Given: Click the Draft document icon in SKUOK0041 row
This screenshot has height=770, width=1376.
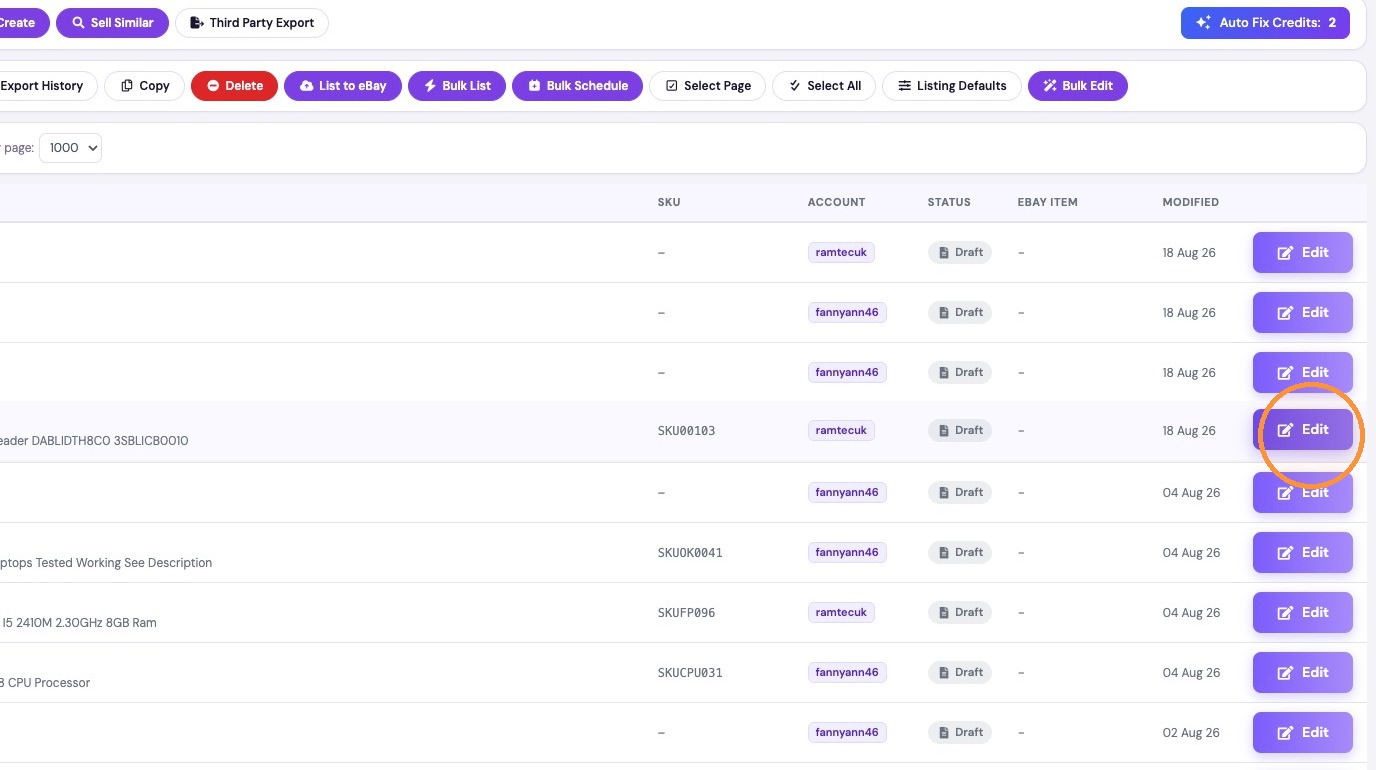Looking at the screenshot, I should point(943,552).
